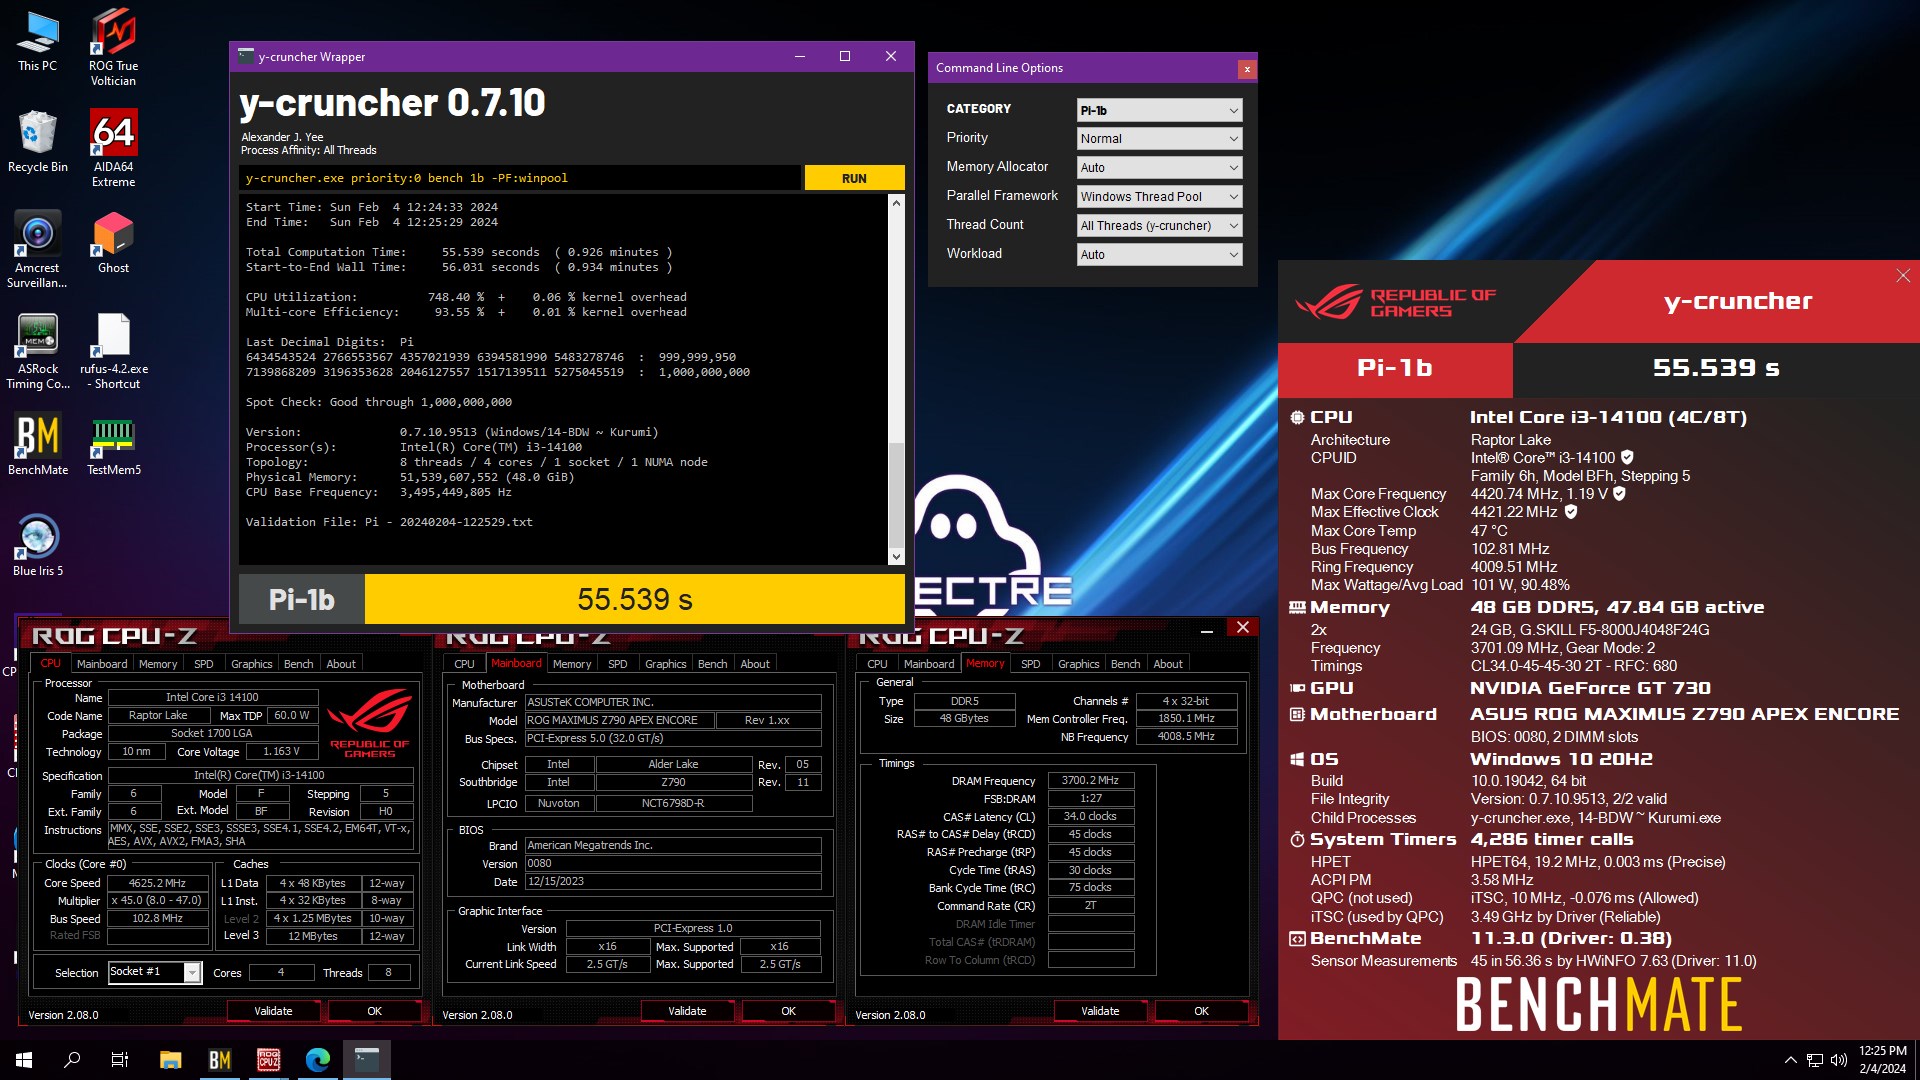This screenshot has width=1920, height=1080.
Task: Open the Parallel Framework dropdown
Action: point(1159,197)
